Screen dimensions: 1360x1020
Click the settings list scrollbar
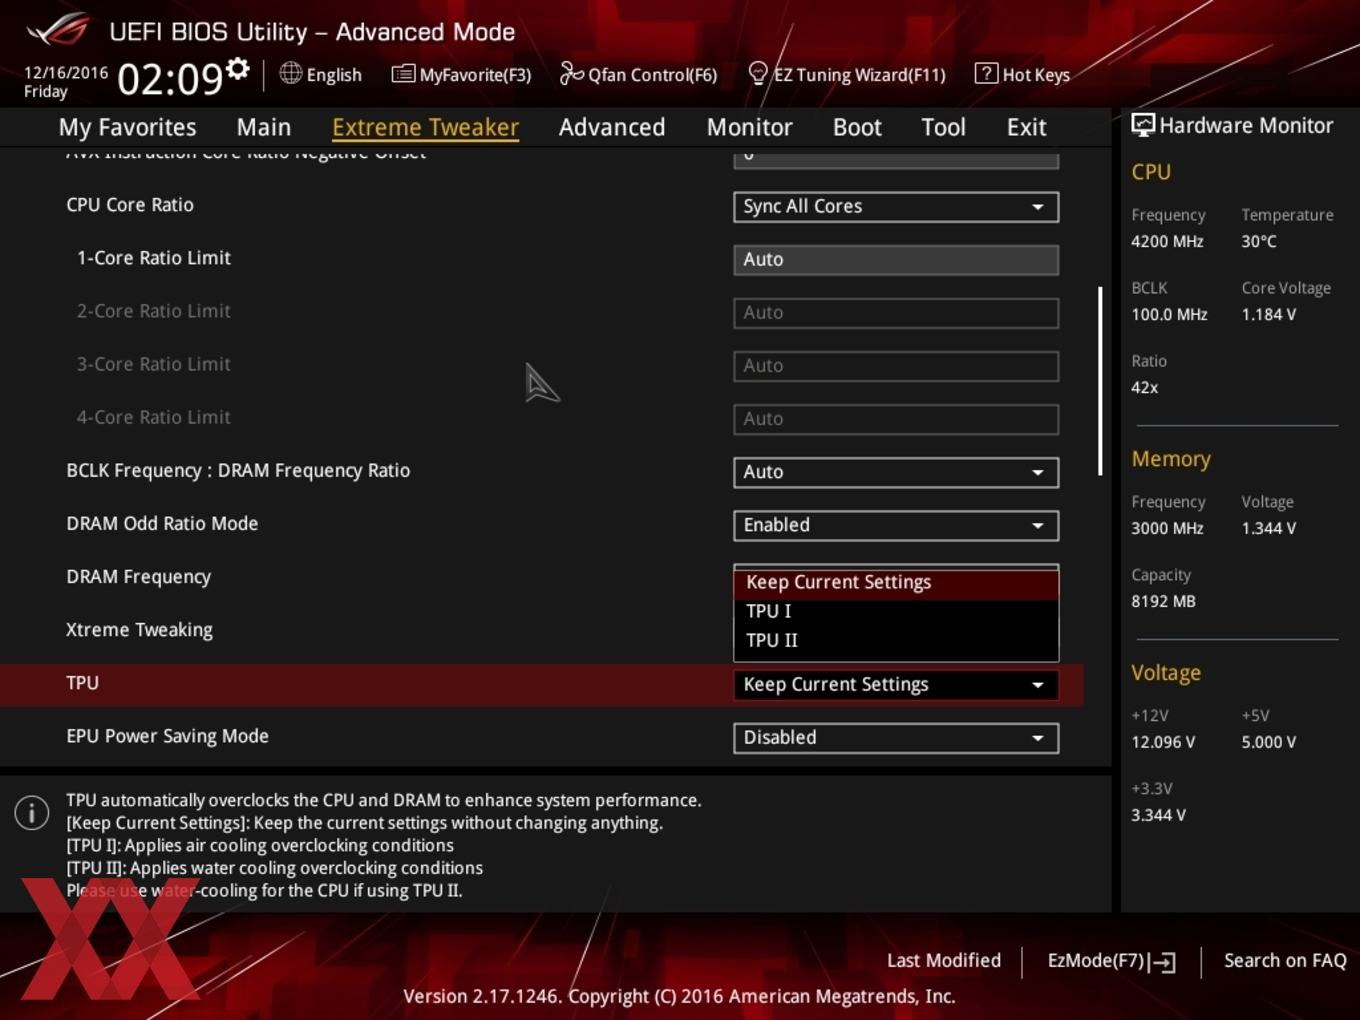coord(1100,381)
